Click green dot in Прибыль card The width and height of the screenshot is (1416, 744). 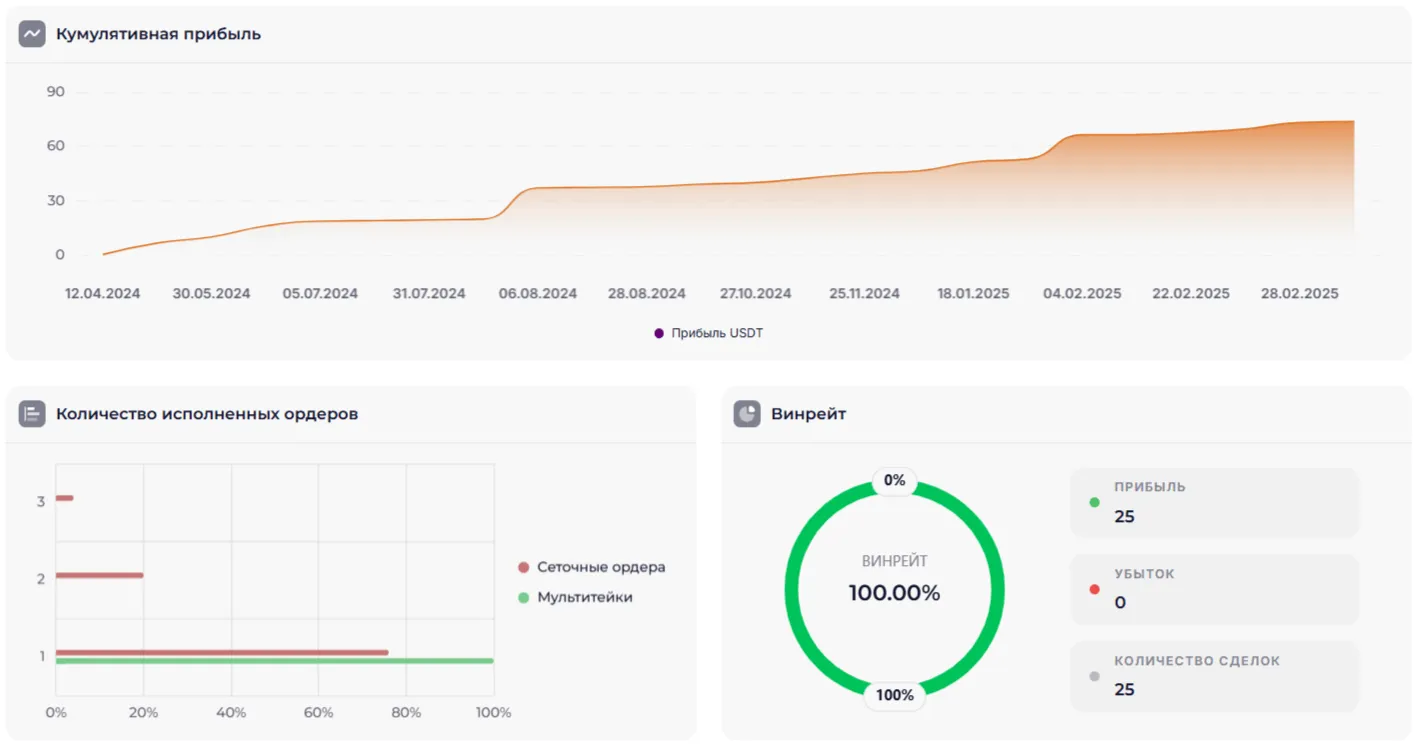tap(1094, 502)
